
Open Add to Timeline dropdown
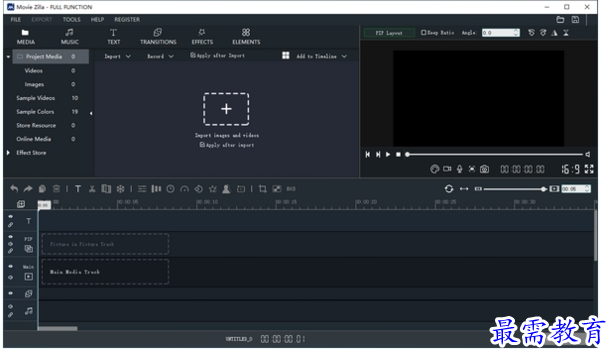pos(321,56)
